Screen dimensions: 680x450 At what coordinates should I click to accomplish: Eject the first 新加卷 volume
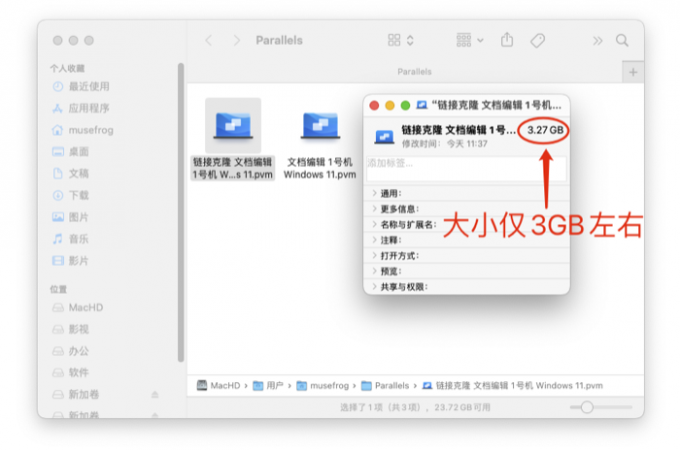pyautogui.click(x=155, y=394)
